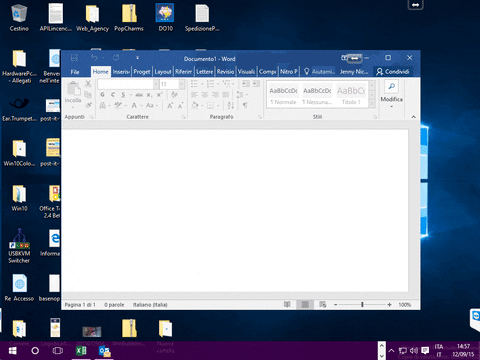Switch to Read Mode view icon

(287, 304)
